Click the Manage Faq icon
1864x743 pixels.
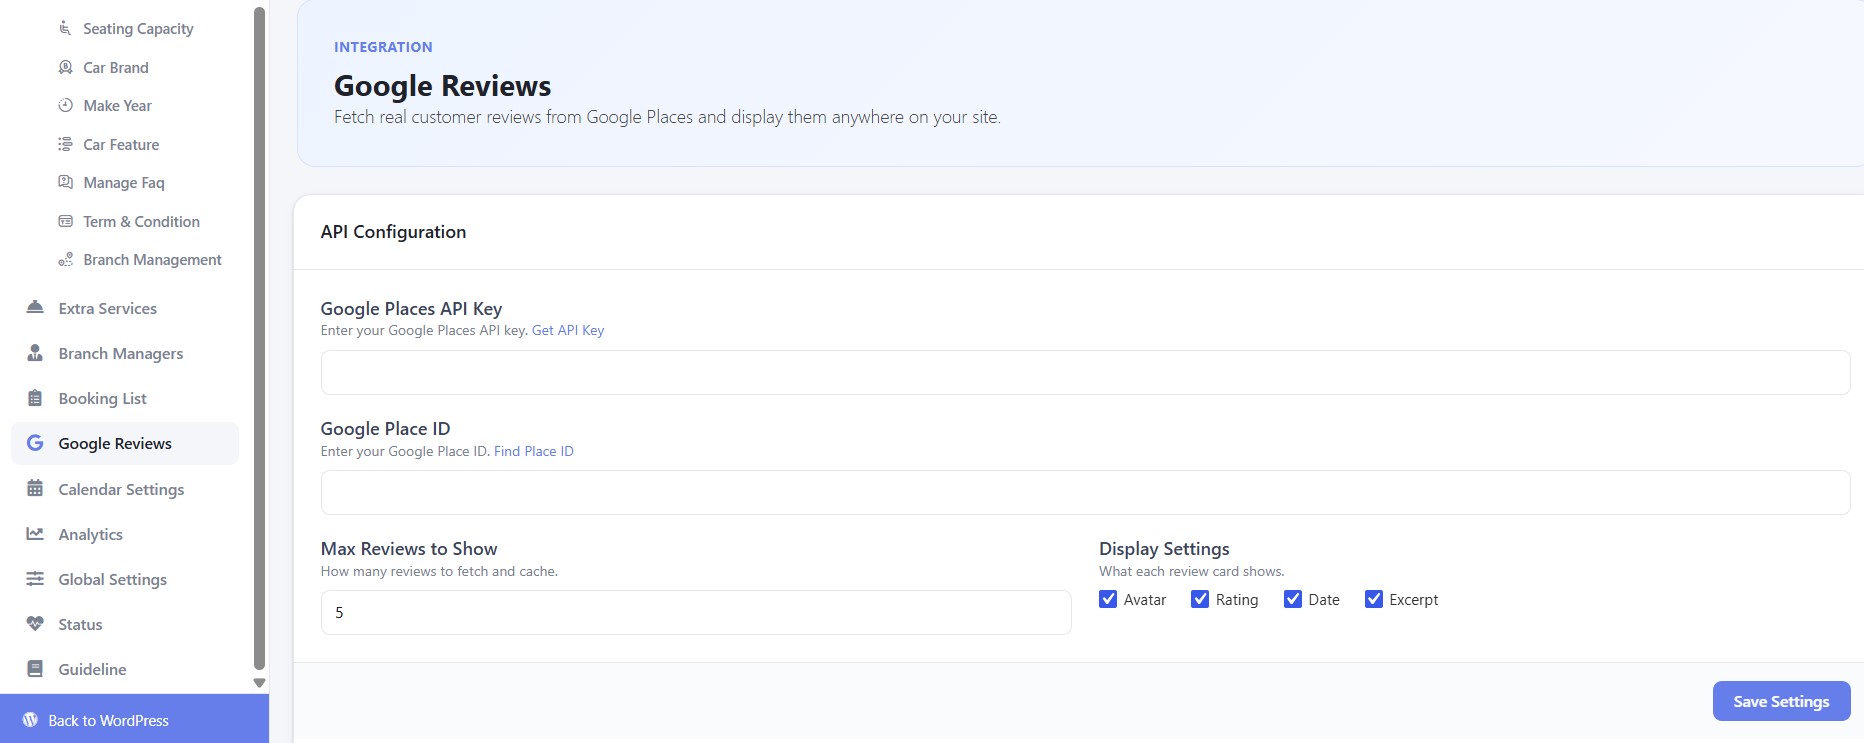coord(65,182)
